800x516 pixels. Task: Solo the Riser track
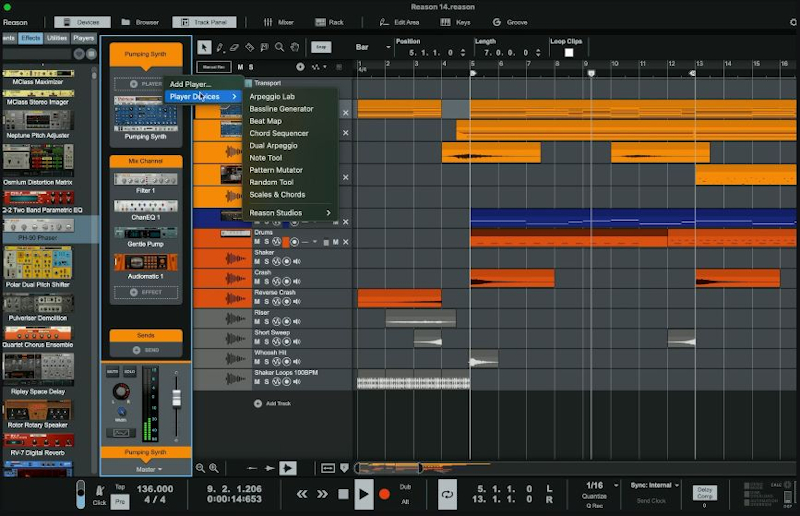266,322
